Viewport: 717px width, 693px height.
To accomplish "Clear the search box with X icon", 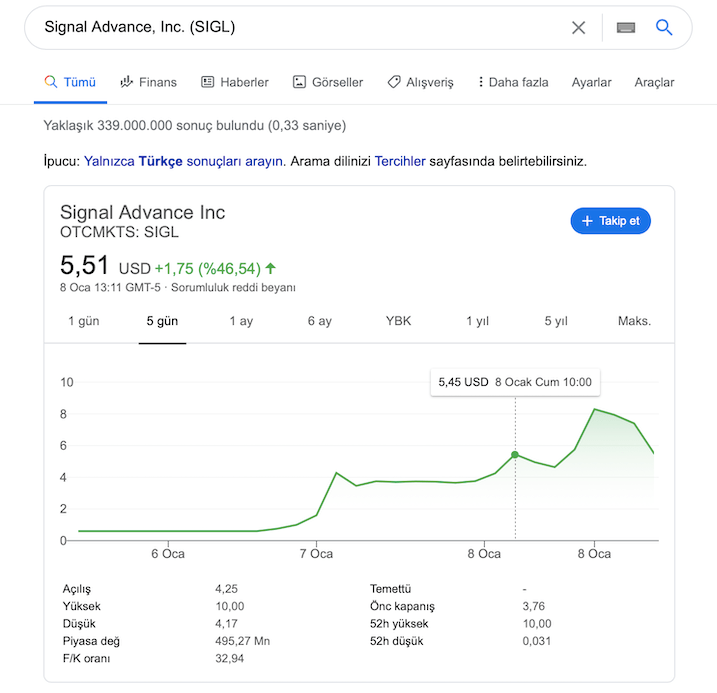I will coord(578,28).
